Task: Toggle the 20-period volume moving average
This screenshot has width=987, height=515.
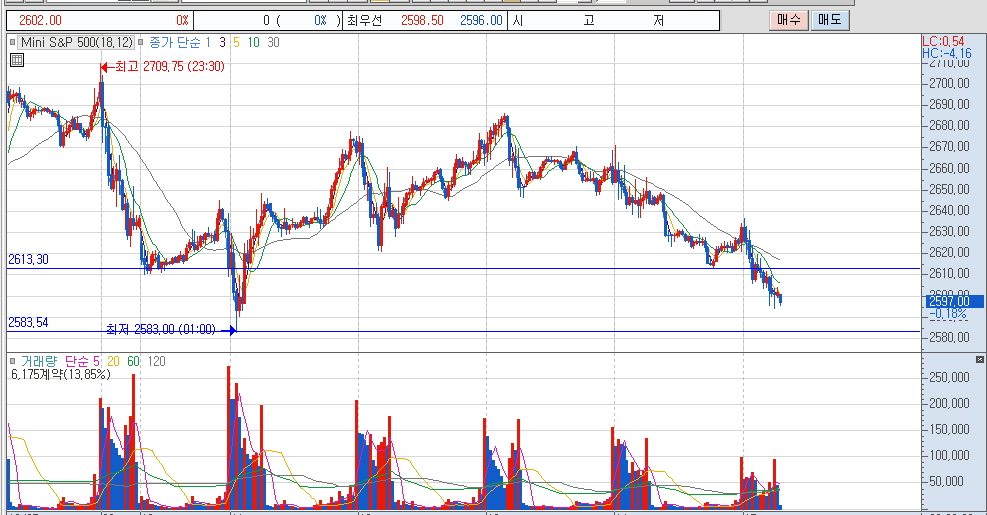Action: pos(113,360)
